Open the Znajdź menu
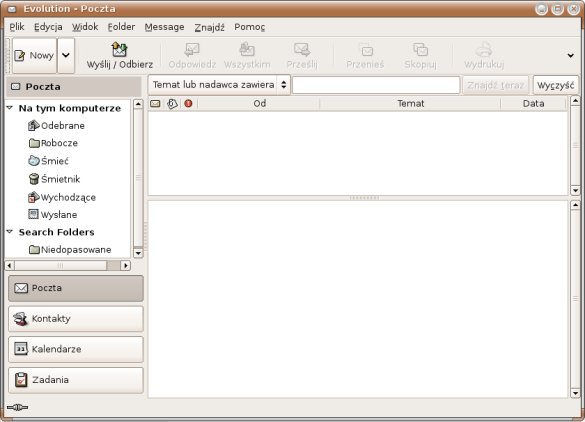The image size is (585, 422). tap(209, 27)
